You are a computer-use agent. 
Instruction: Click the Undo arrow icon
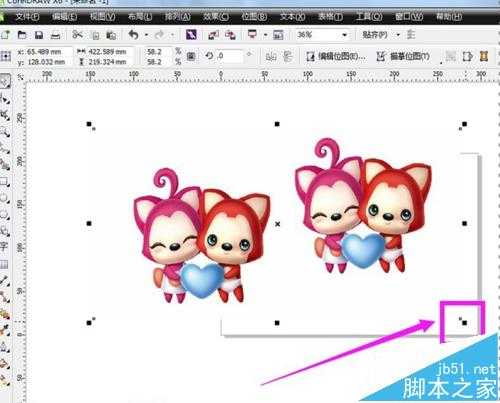[x=134, y=35]
